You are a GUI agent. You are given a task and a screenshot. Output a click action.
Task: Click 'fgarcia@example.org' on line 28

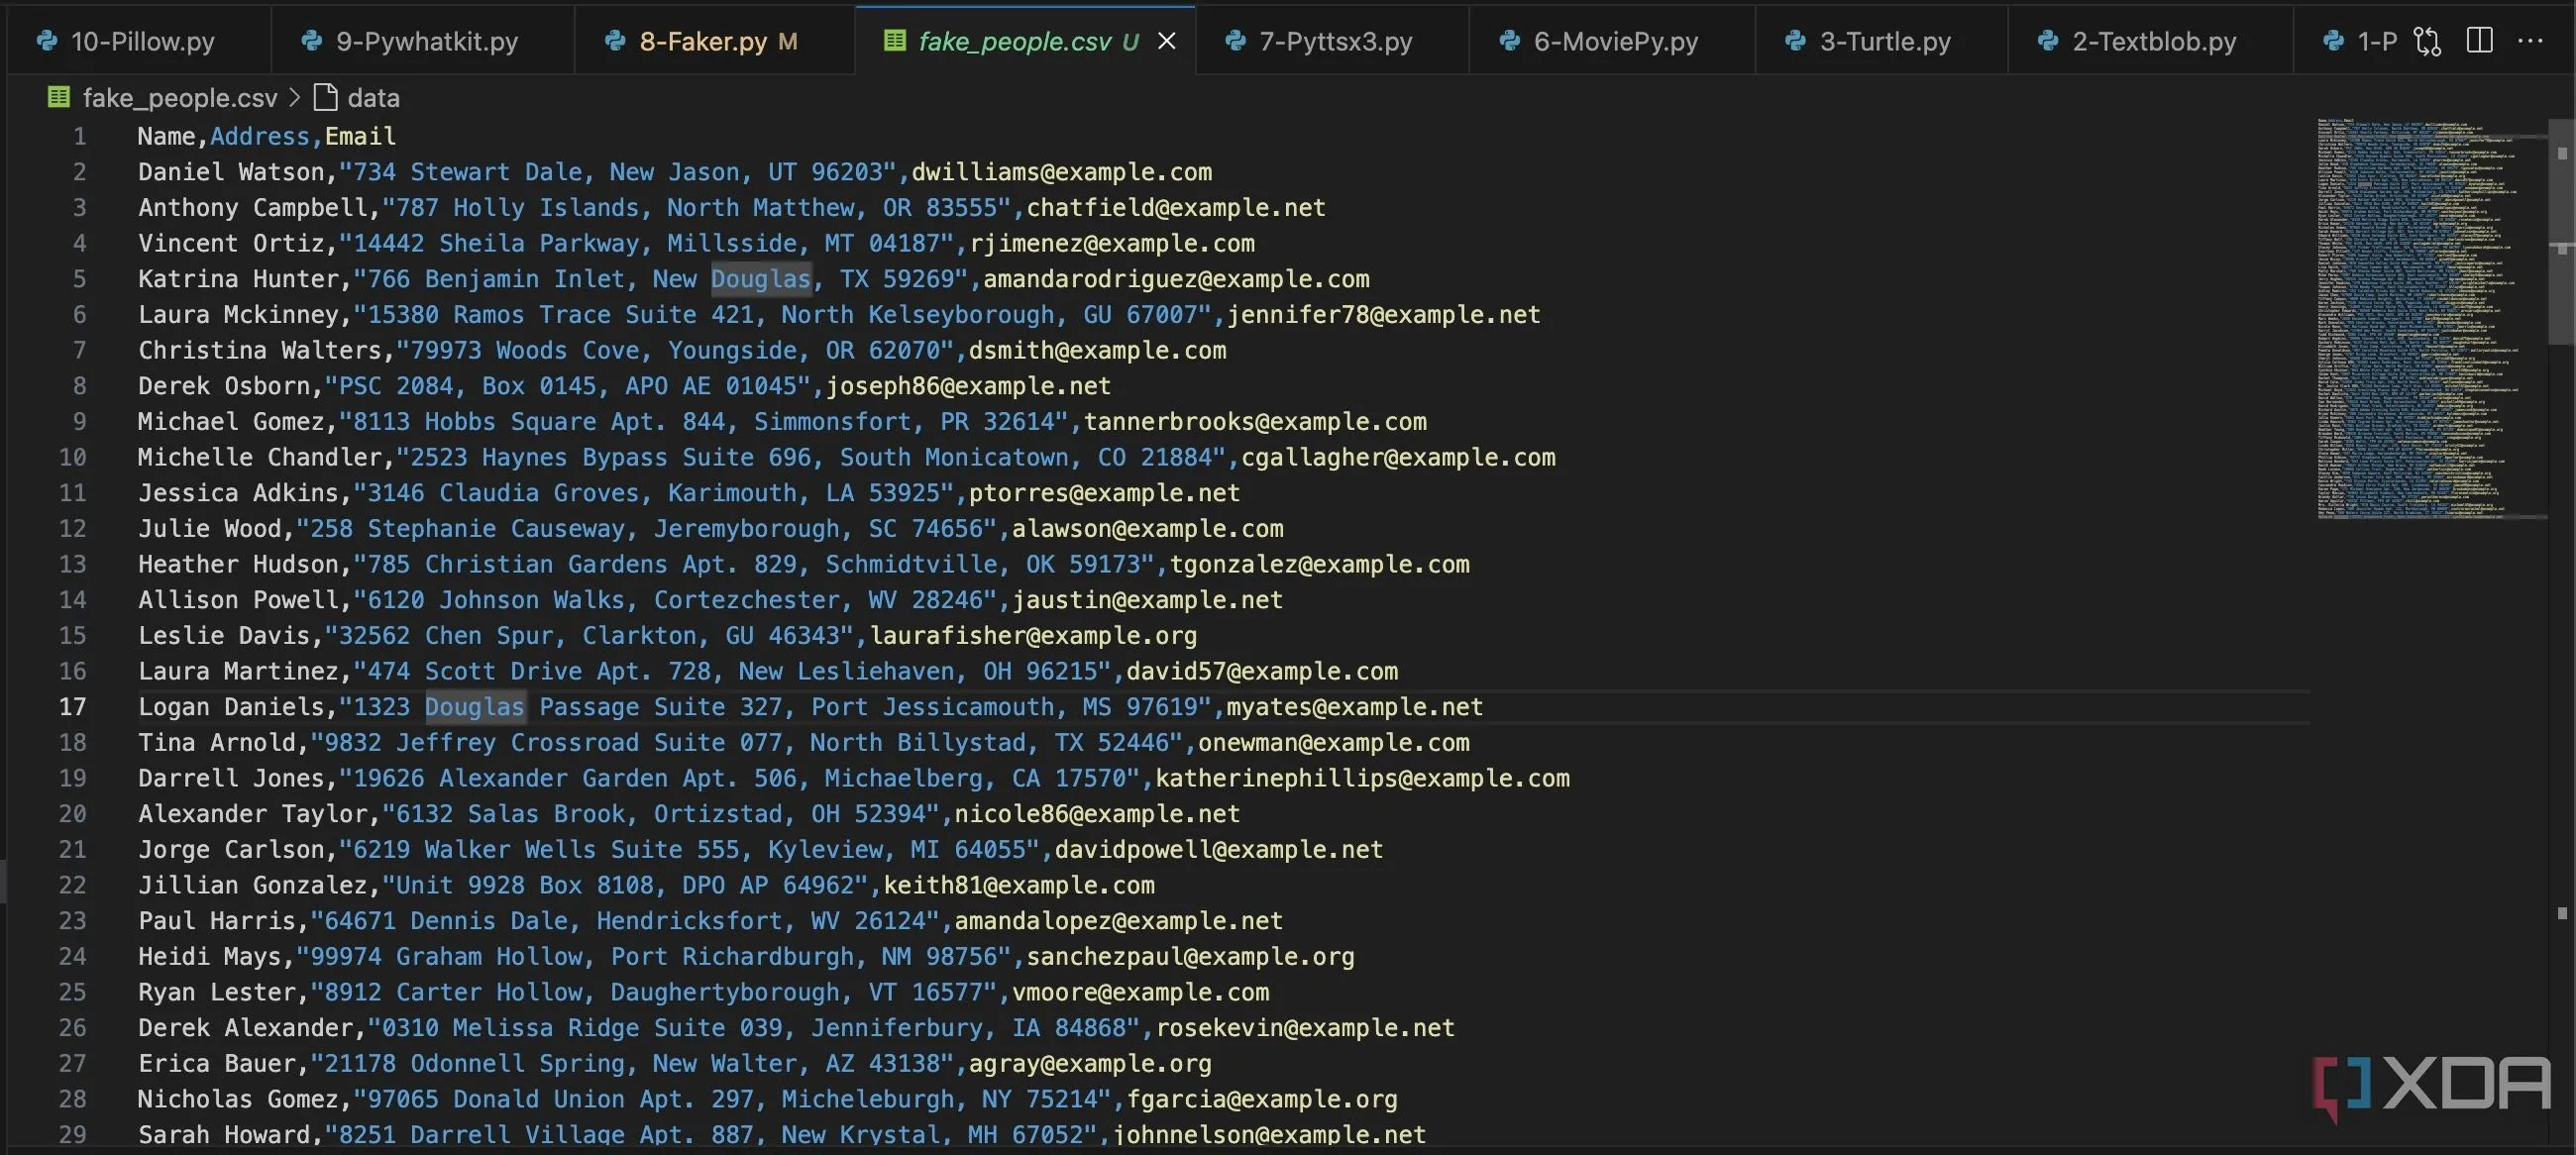(x=1262, y=1099)
